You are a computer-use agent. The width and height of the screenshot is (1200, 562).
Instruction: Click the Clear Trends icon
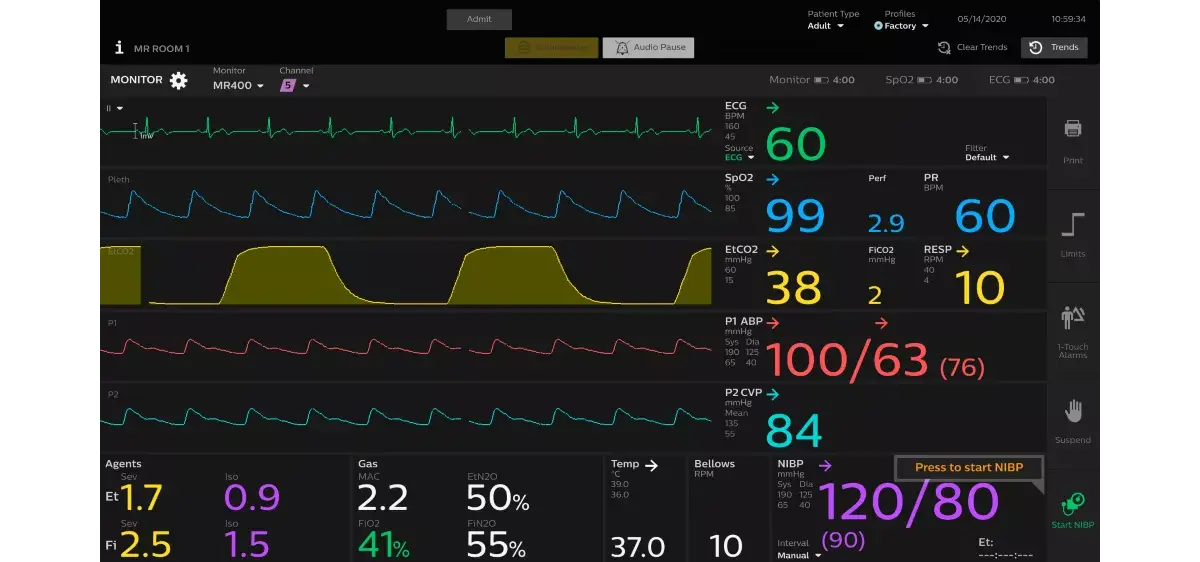click(x=944, y=48)
